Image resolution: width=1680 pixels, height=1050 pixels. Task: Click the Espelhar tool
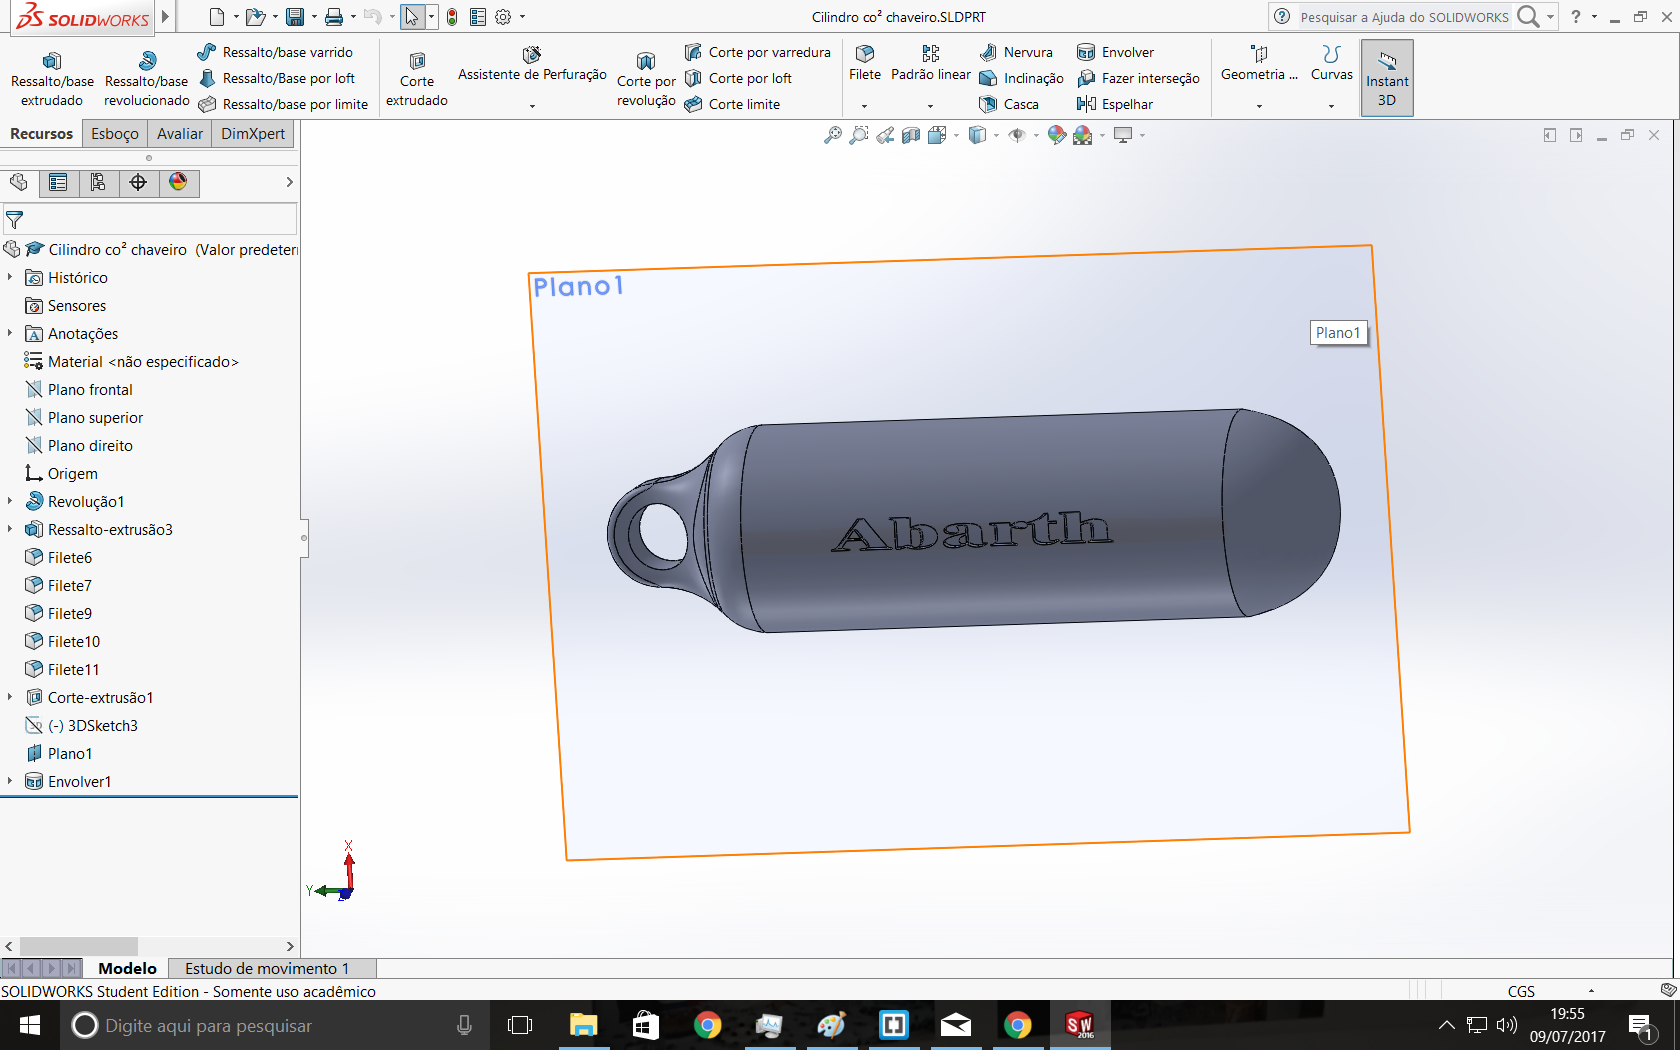(1114, 104)
